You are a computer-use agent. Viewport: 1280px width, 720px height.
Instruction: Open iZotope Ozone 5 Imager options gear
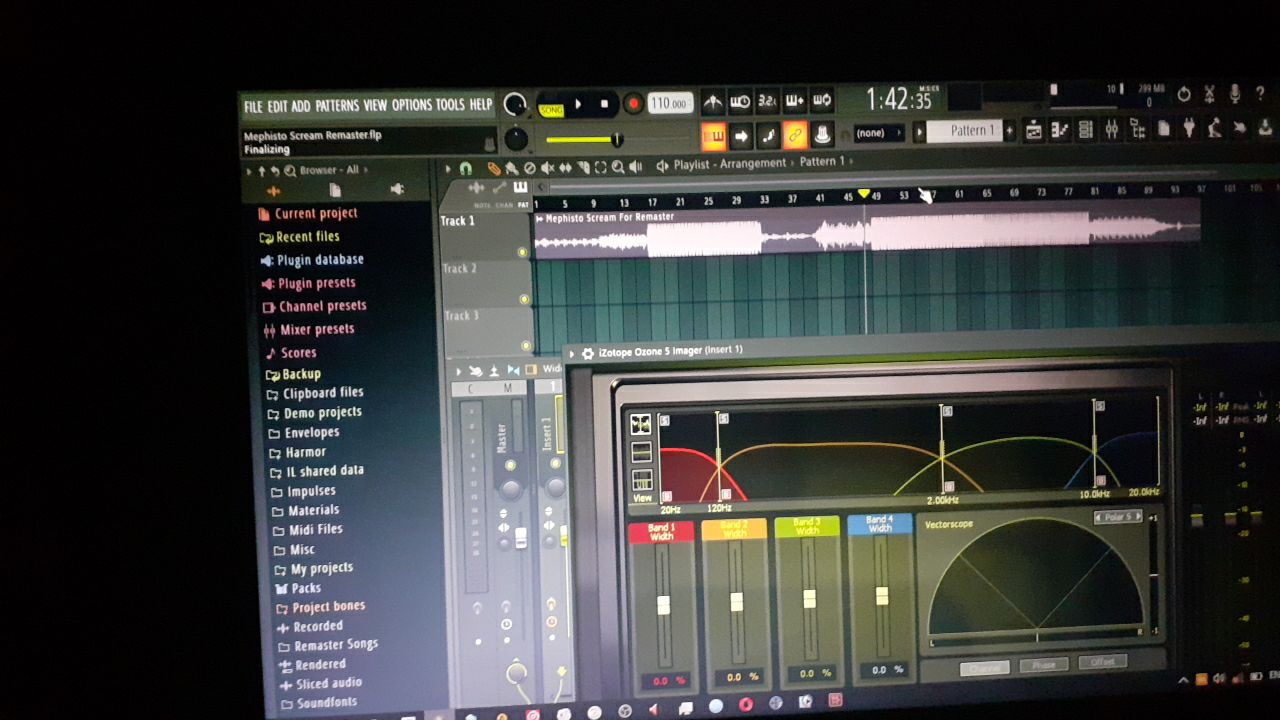(588, 353)
